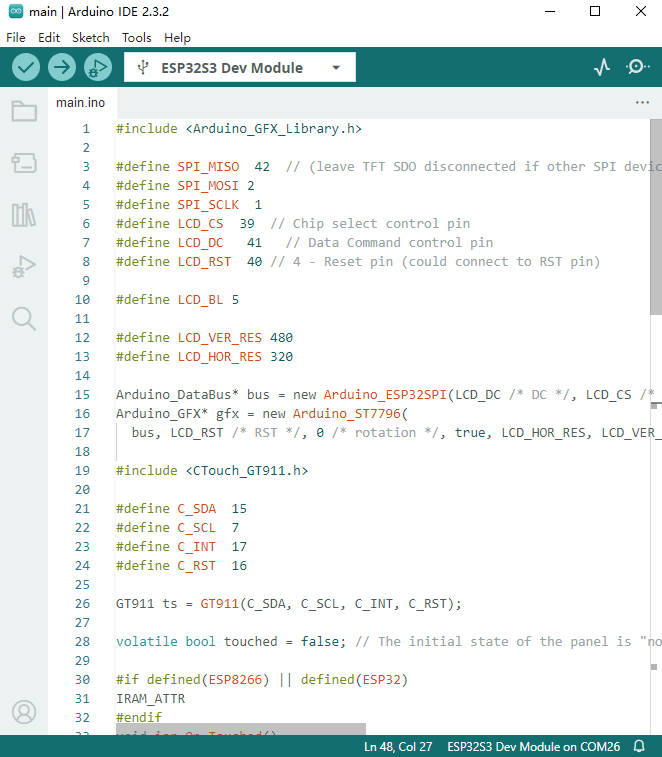
Task: Click line number 16 in the gutter
Action: (82, 414)
